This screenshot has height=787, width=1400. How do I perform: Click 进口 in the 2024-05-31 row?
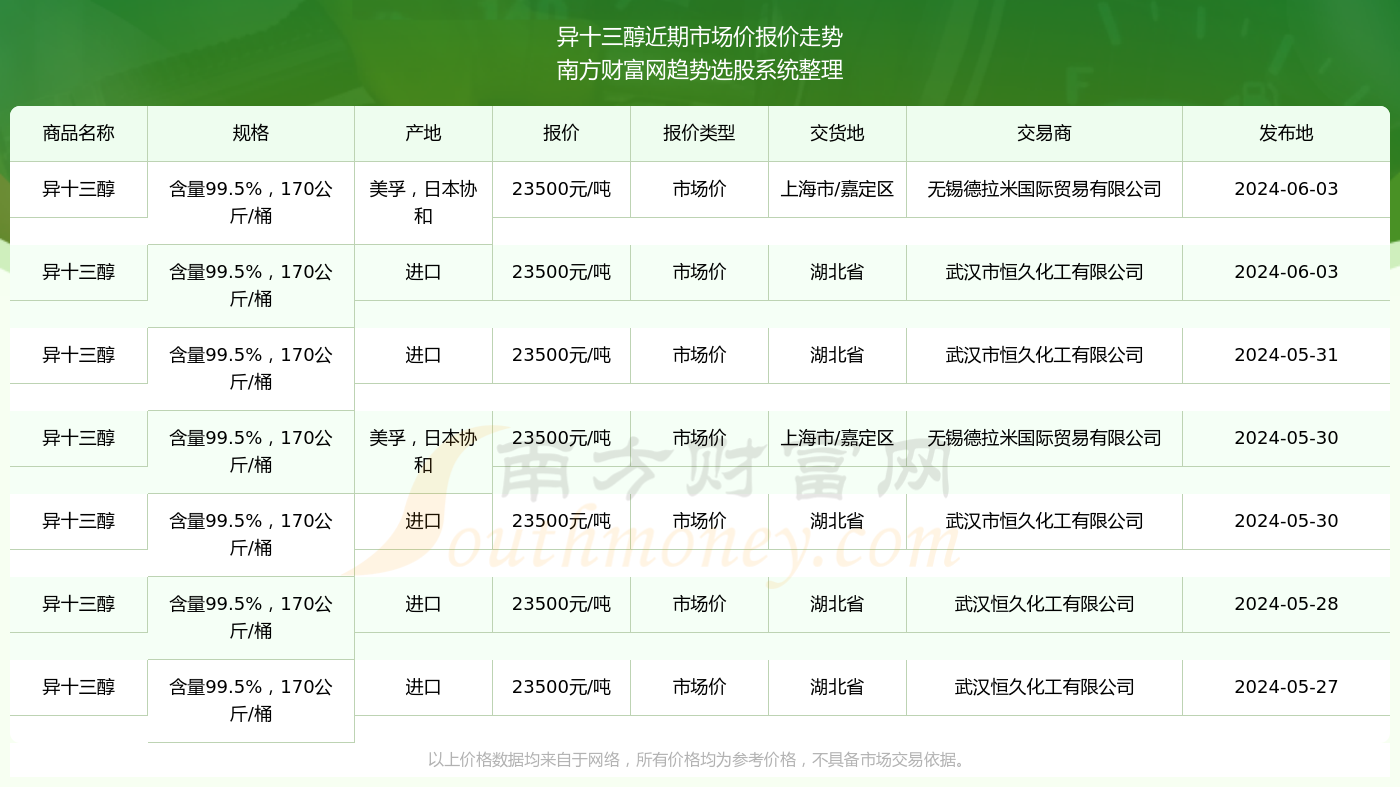[x=424, y=355]
